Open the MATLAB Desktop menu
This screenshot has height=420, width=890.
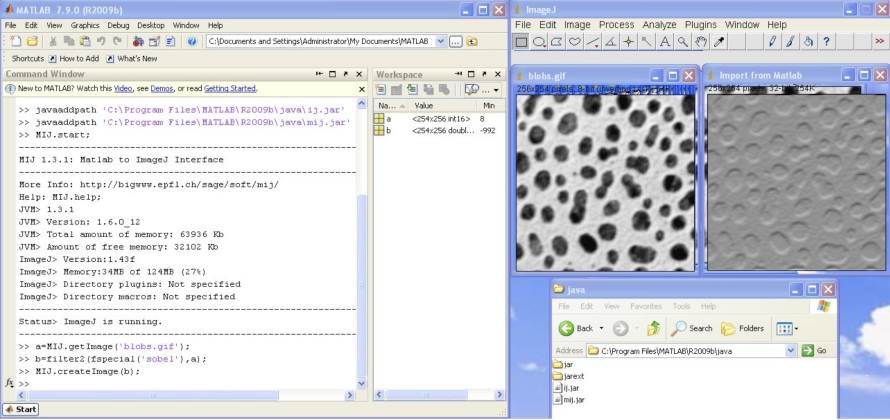151,25
